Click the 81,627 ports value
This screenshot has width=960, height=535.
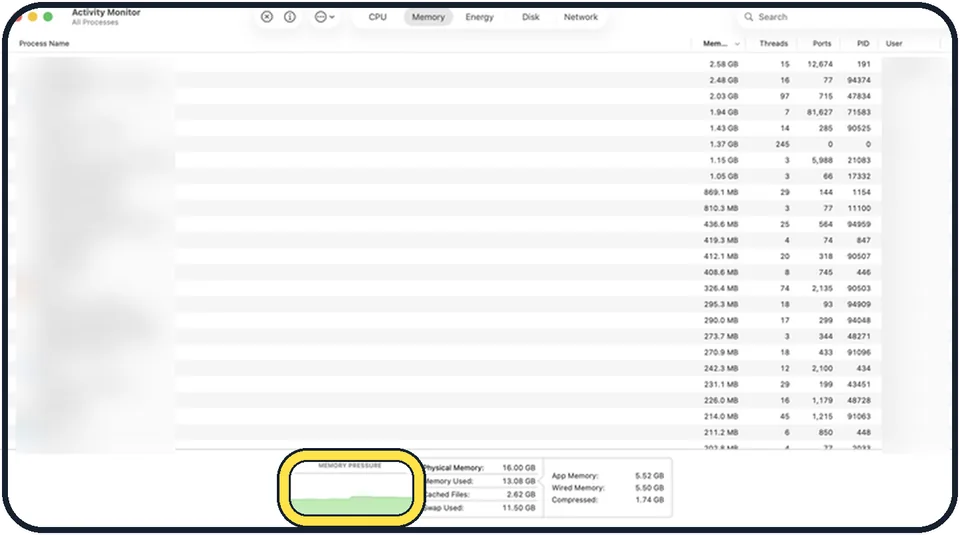[x=819, y=112]
